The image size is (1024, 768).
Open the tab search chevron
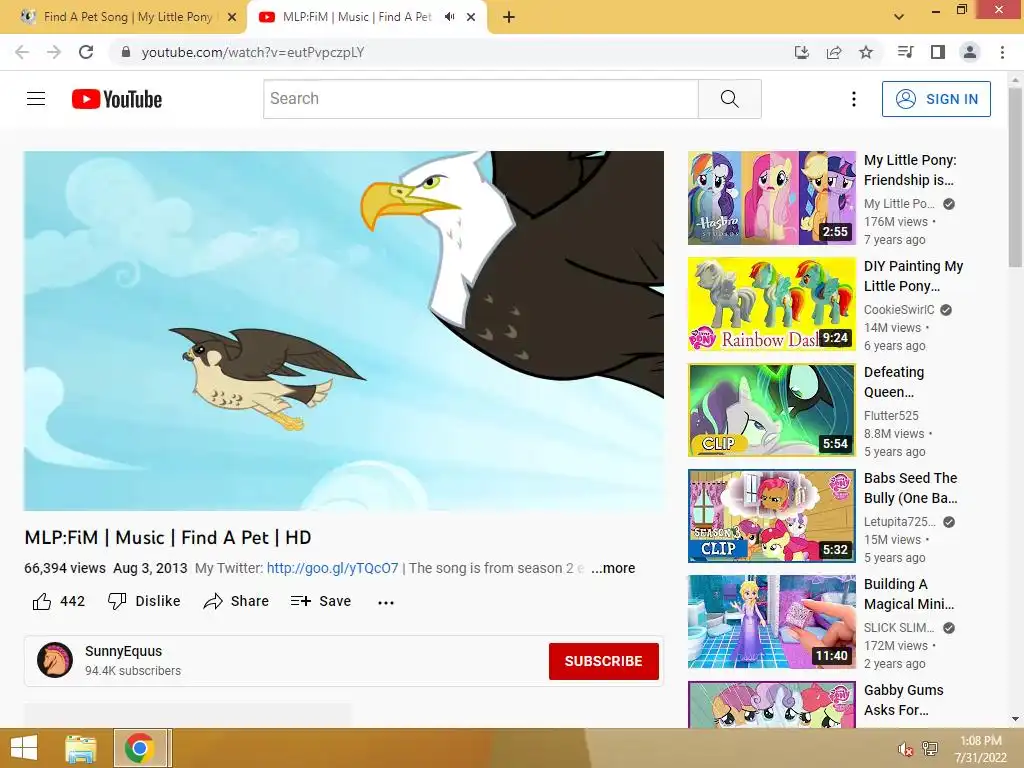coord(899,17)
